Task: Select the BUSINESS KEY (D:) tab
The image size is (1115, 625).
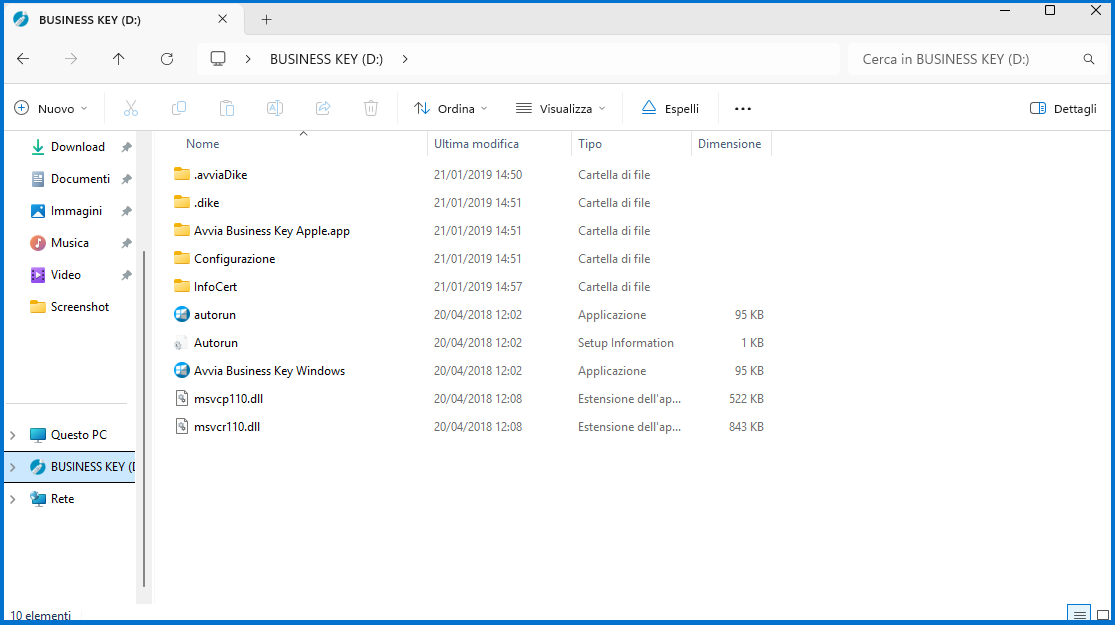Action: coord(124,20)
